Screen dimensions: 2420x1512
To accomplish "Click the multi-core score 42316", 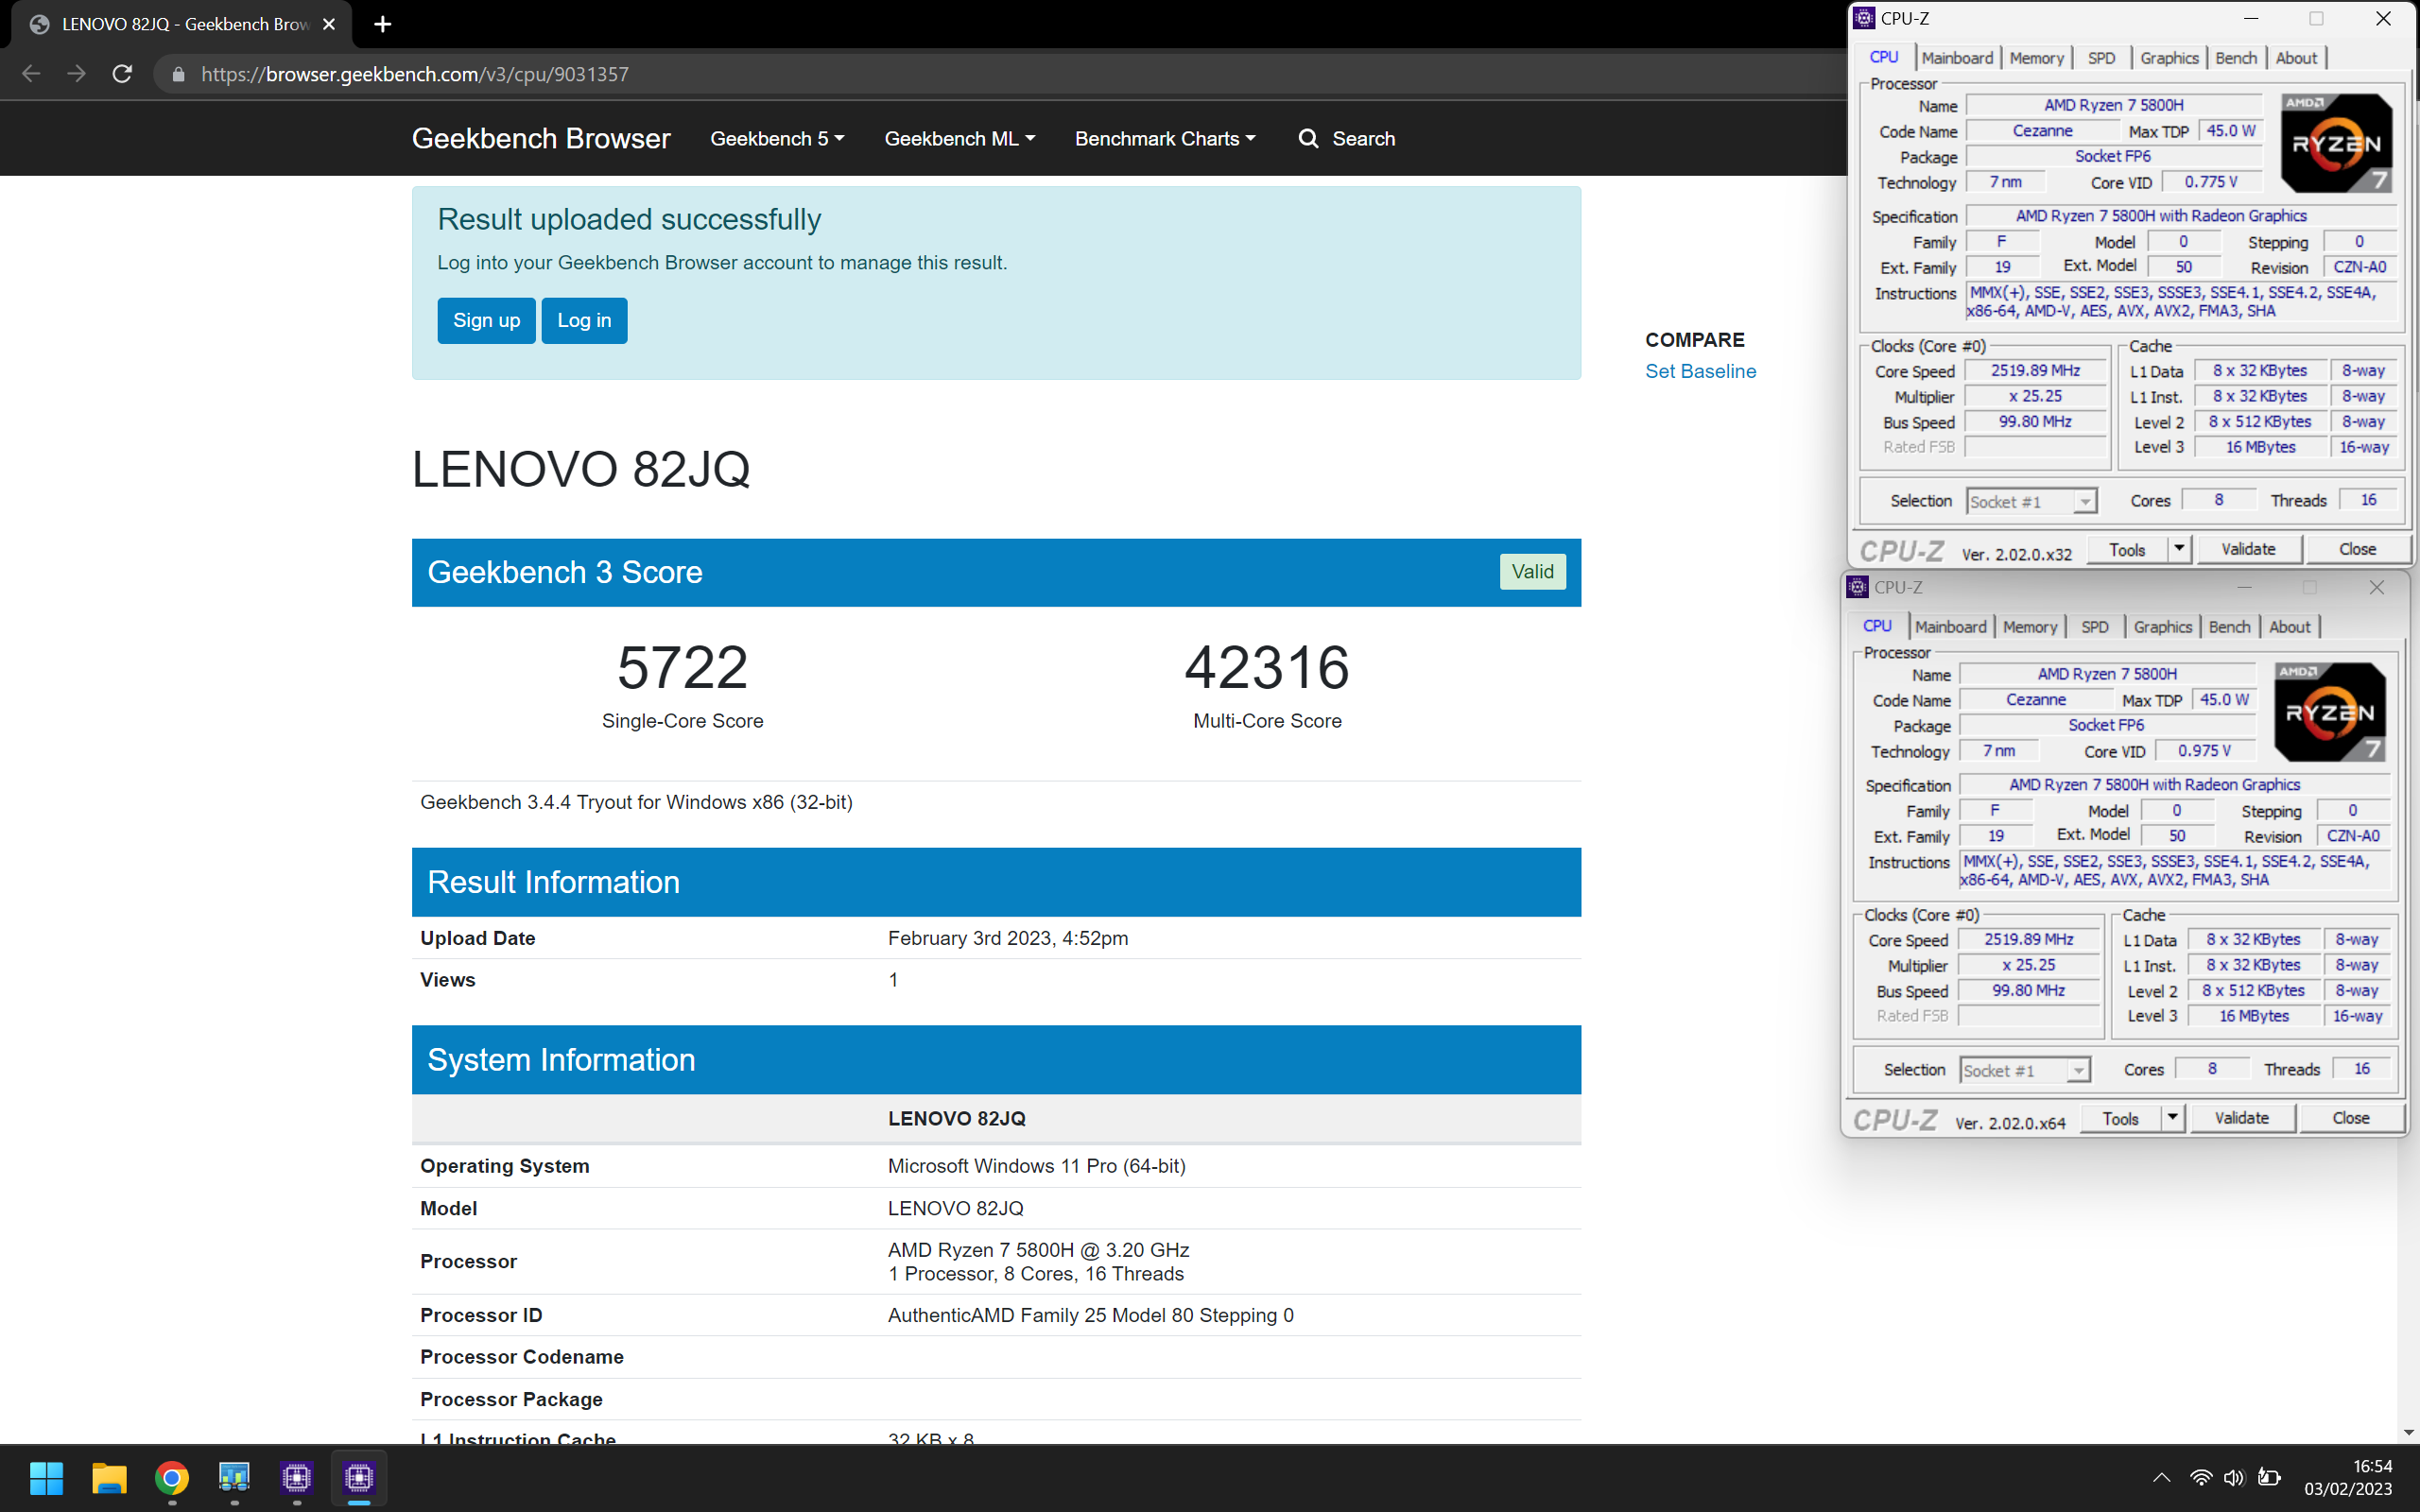I will point(1267,667).
